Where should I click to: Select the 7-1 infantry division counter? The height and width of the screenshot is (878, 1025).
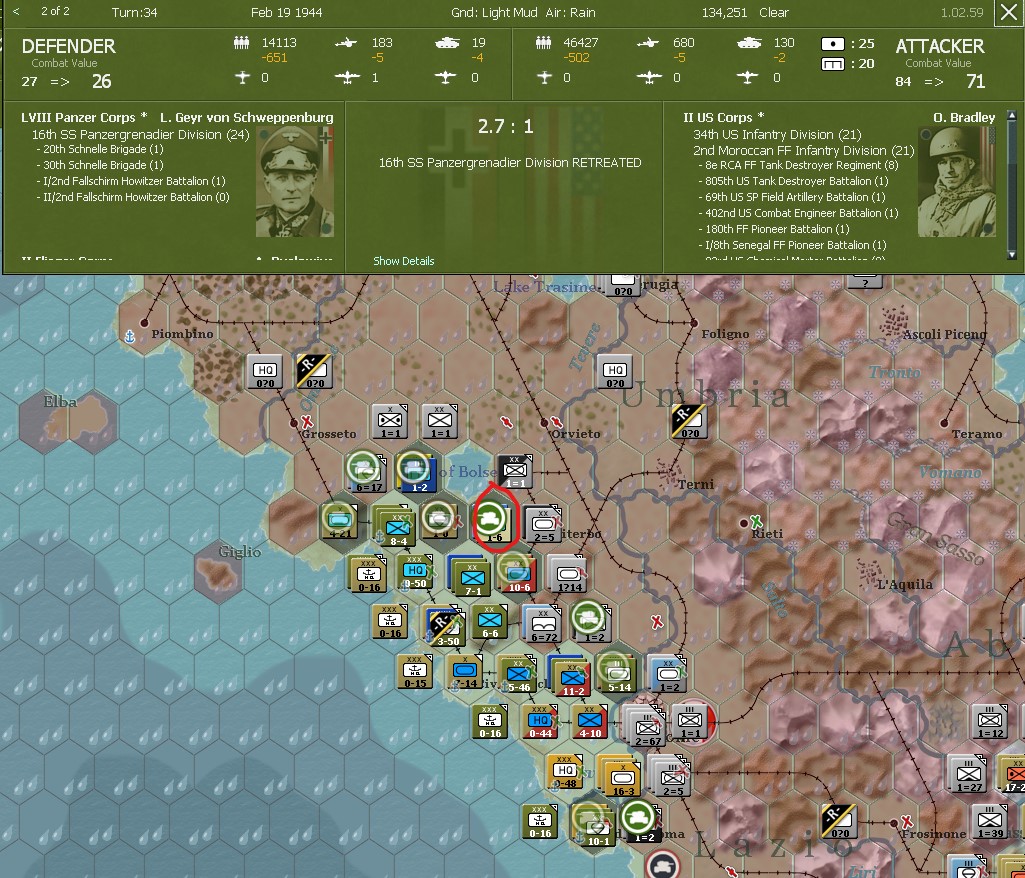tap(472, 576)
